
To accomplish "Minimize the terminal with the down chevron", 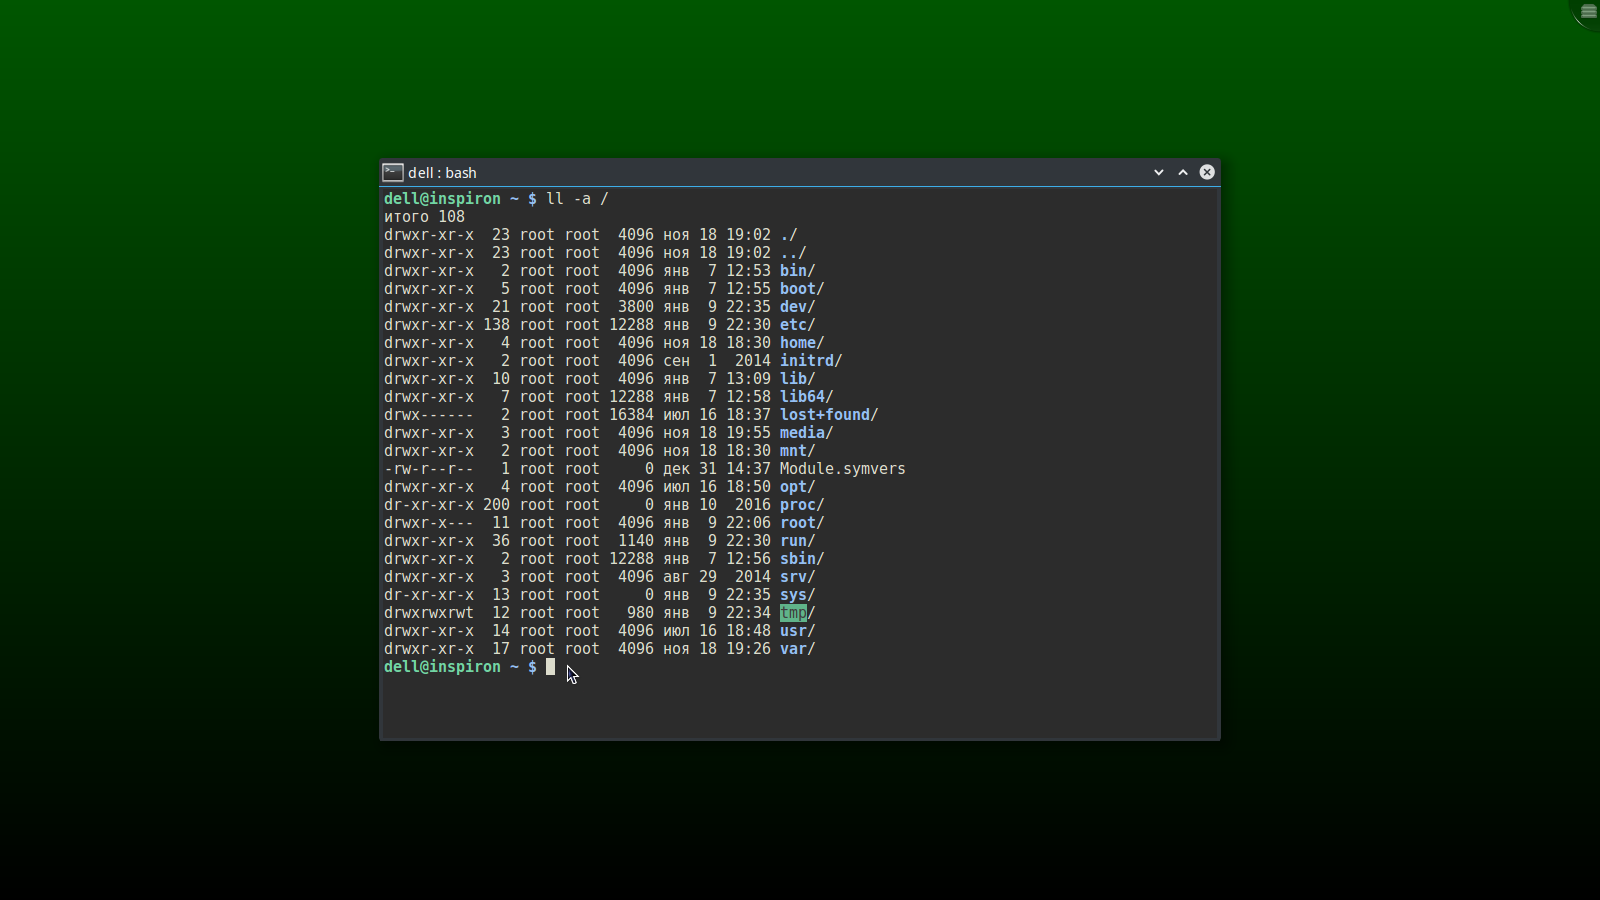I will tap(1159, 172).
